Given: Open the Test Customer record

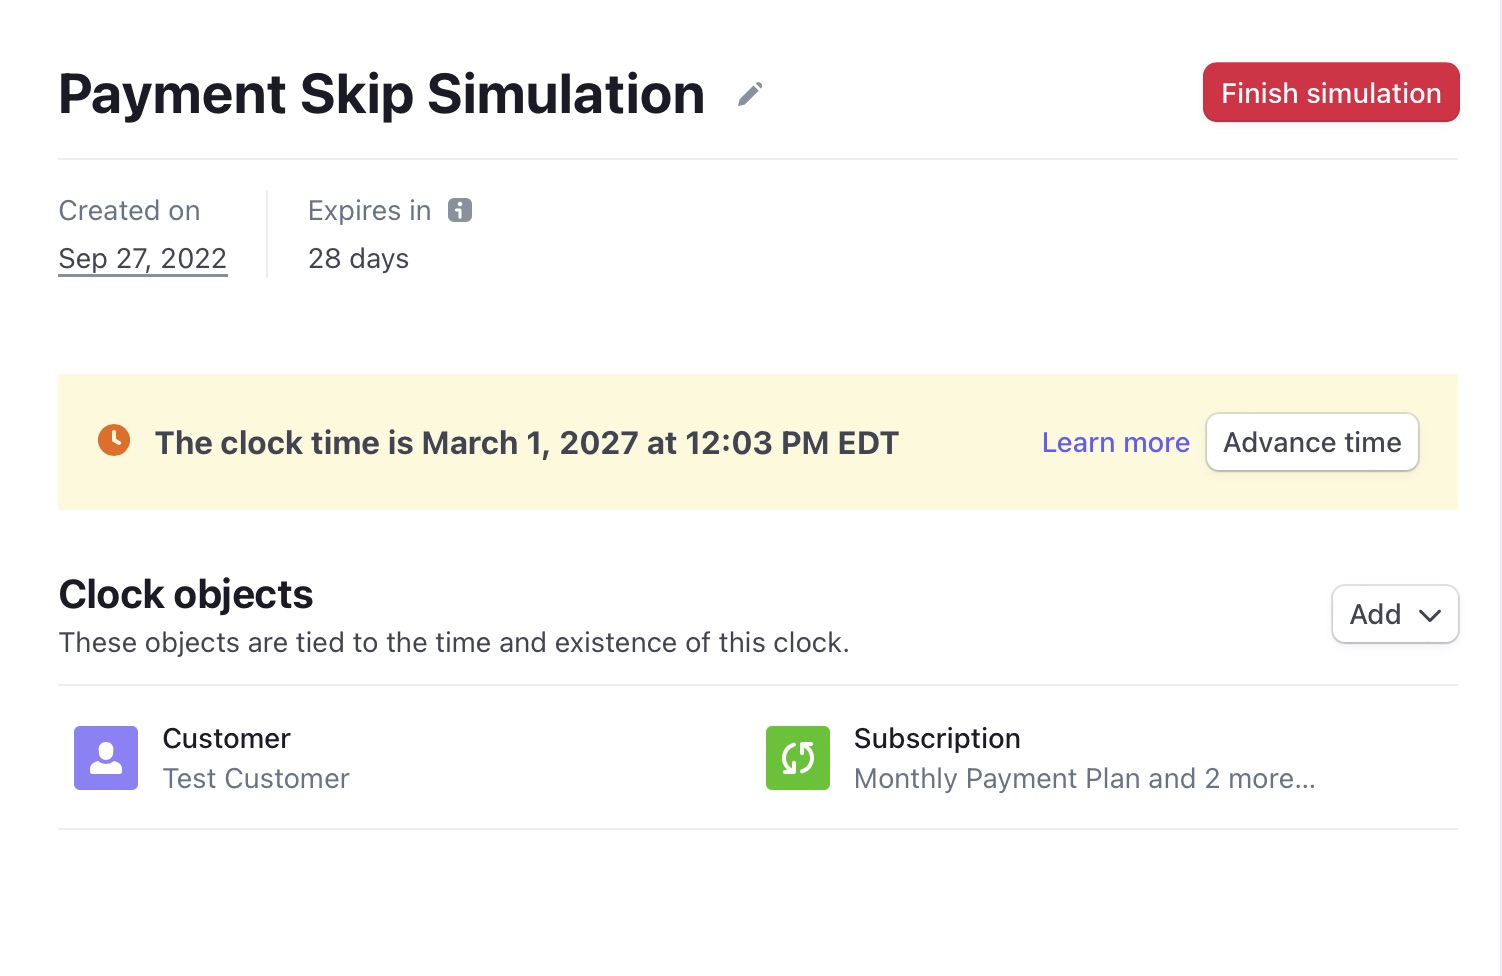Looking at the screenshot, I should (256, 778).
